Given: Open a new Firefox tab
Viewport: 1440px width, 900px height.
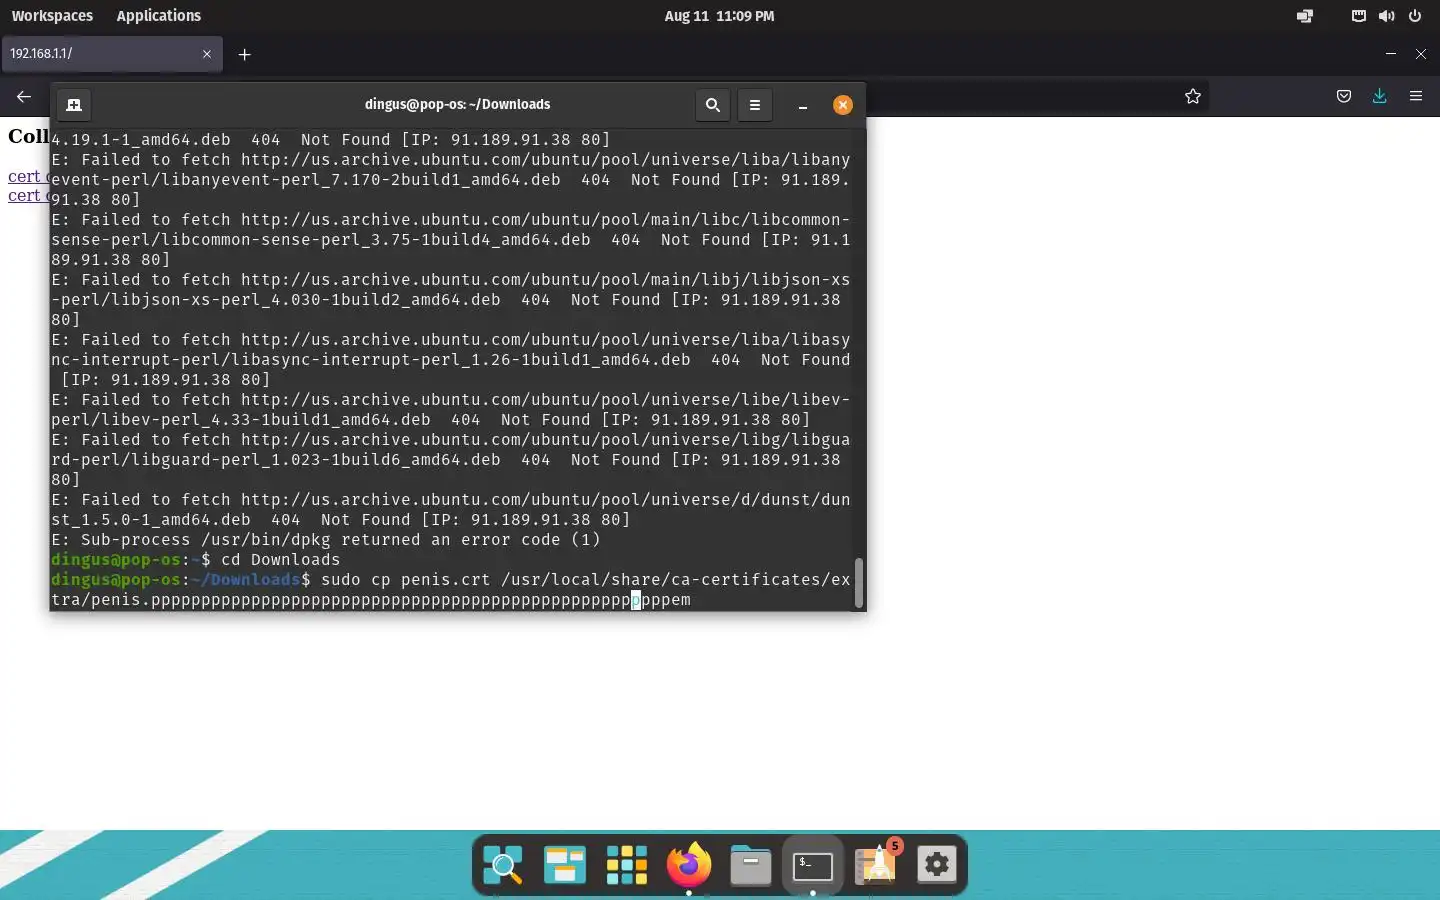Looking at the screenshot, I should pyautogui.click(x=244, y=54).
